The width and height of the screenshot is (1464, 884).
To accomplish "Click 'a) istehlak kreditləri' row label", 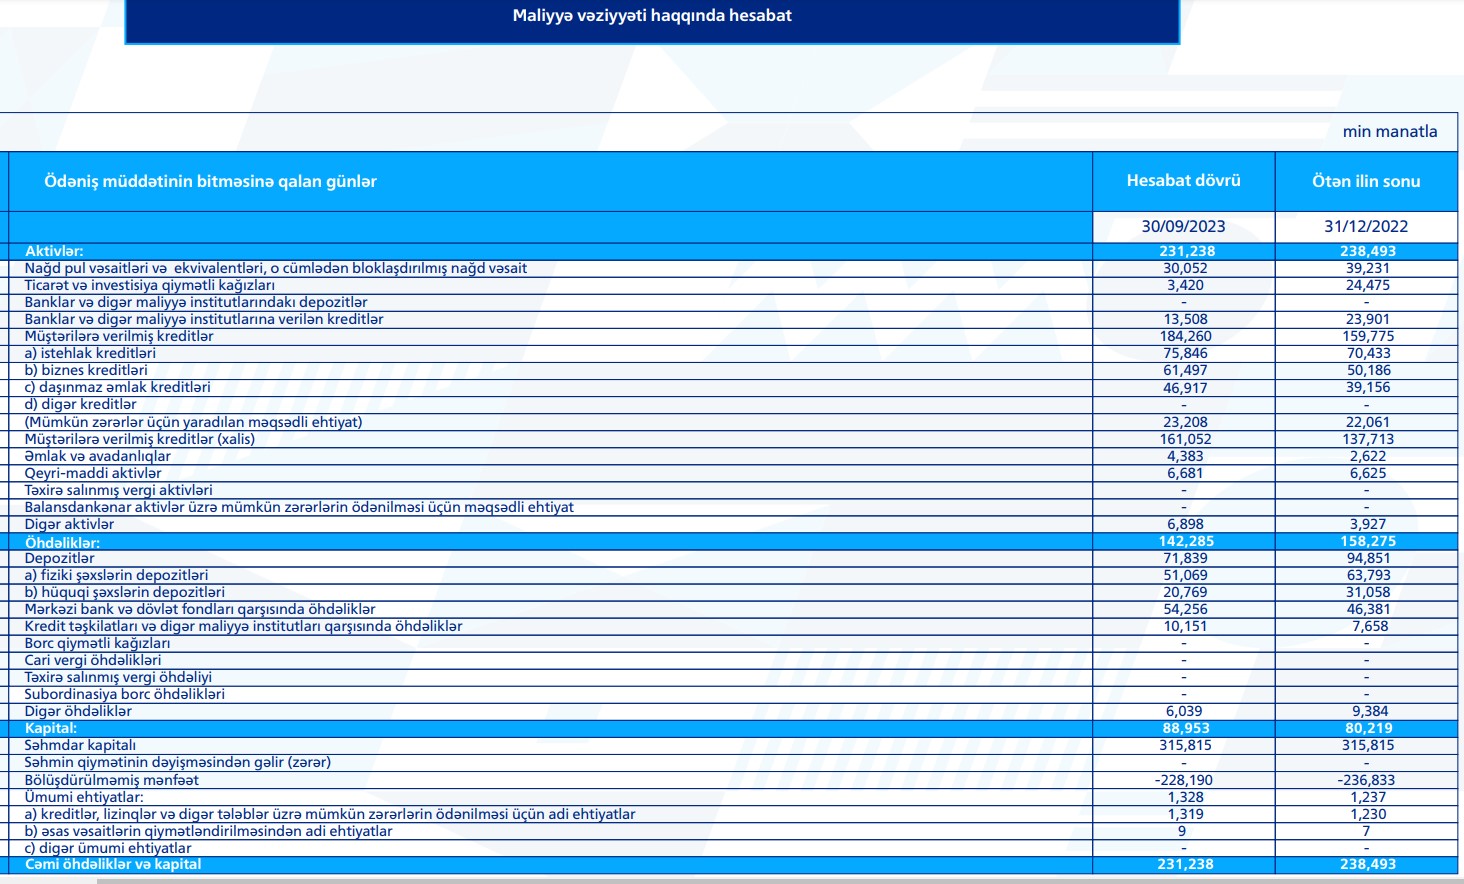I will 90,353.
